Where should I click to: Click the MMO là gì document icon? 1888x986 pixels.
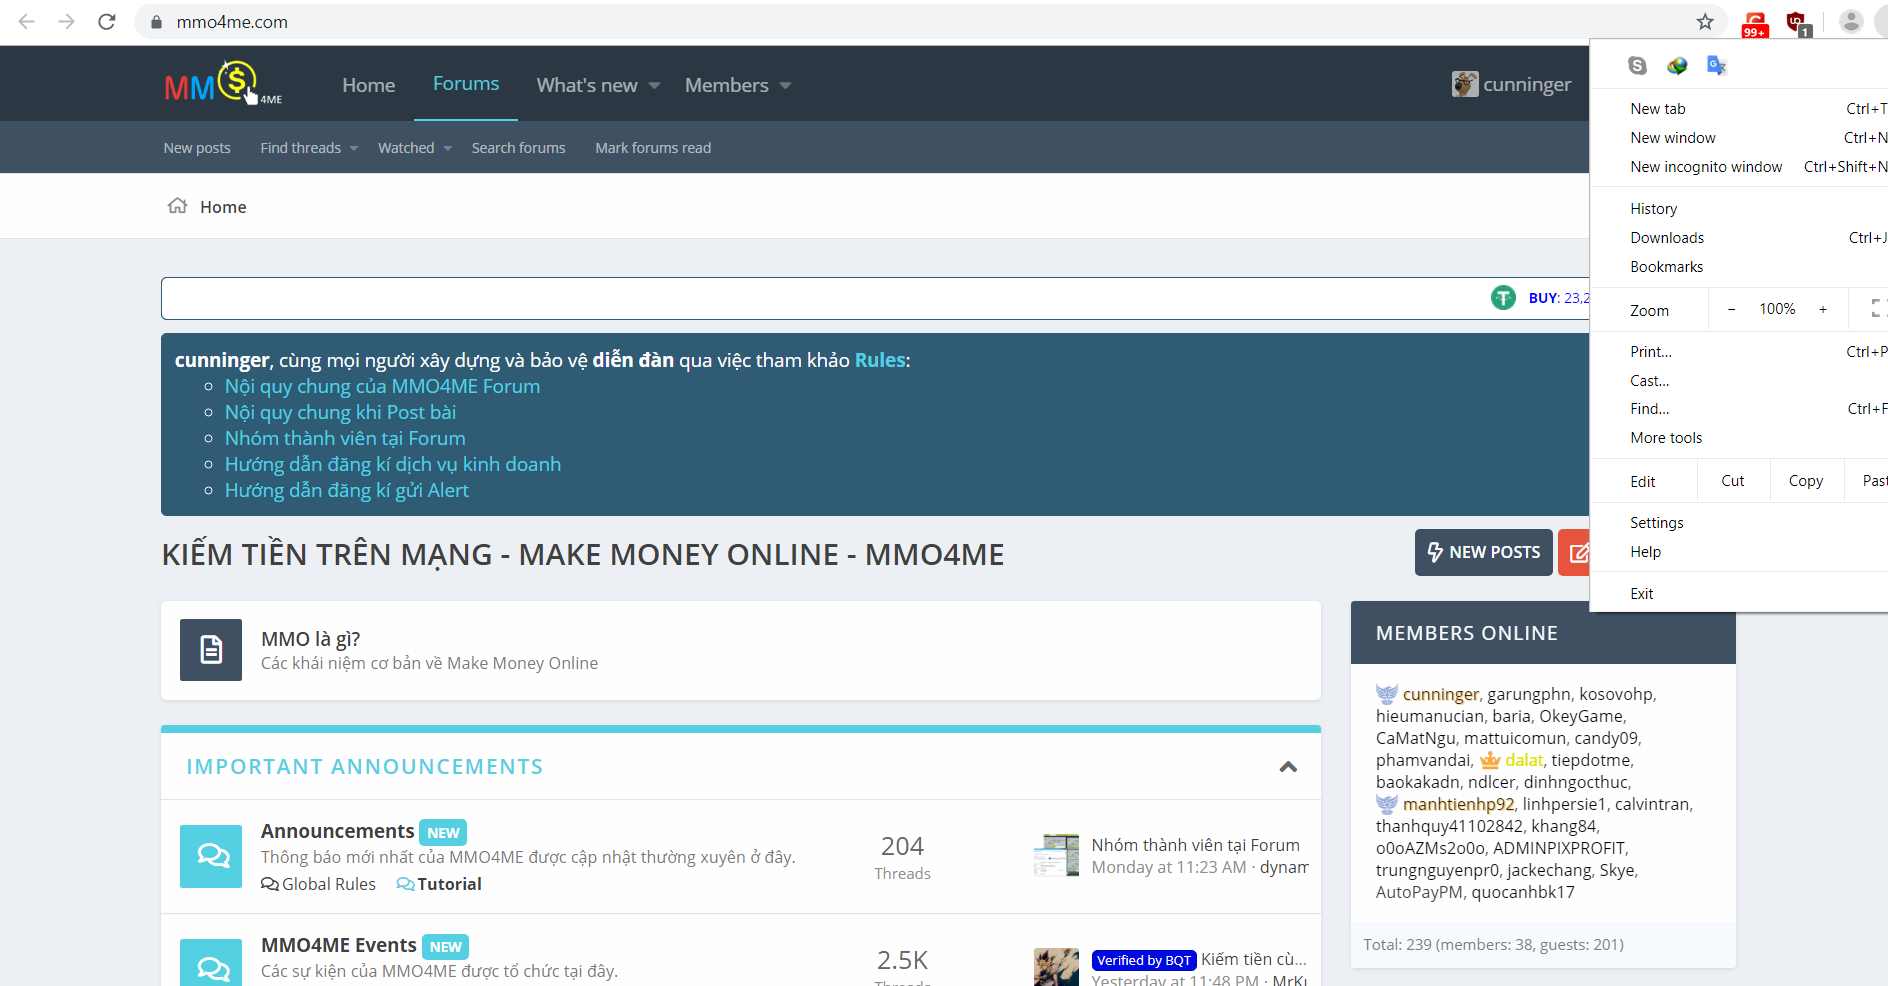pos(211,650)
